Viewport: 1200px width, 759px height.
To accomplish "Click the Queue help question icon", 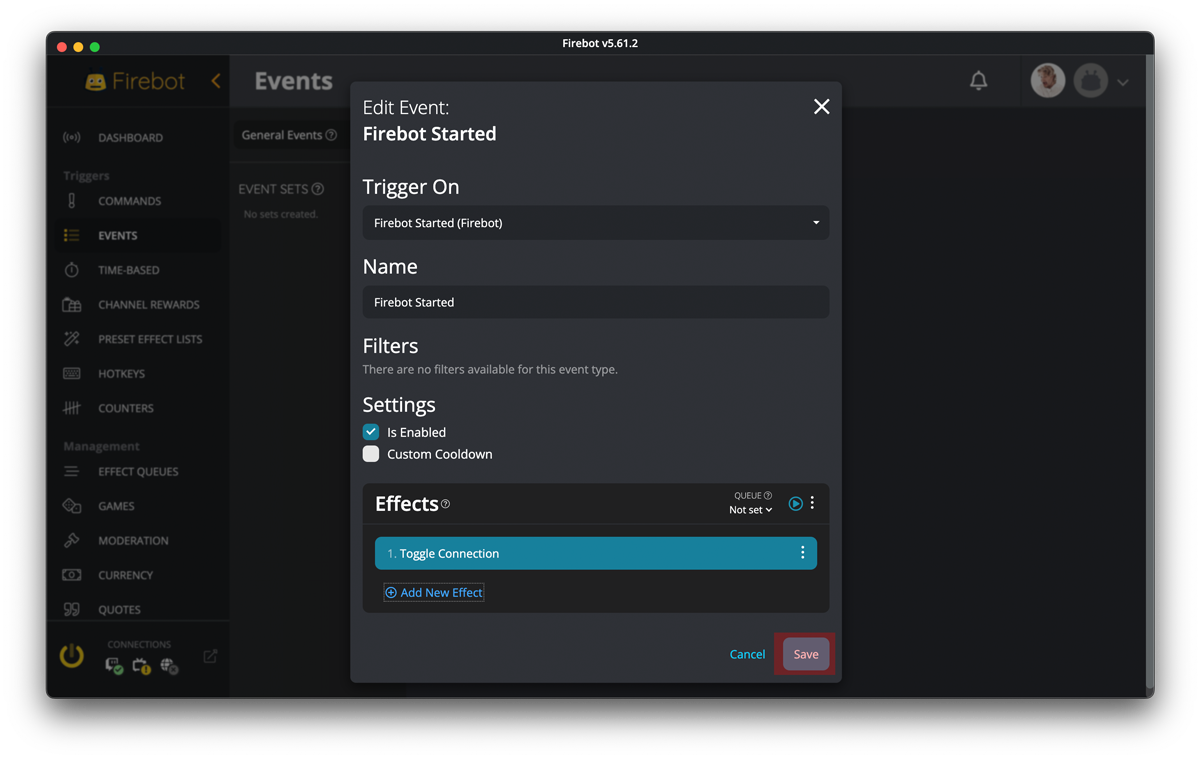I will coord(768,495).
